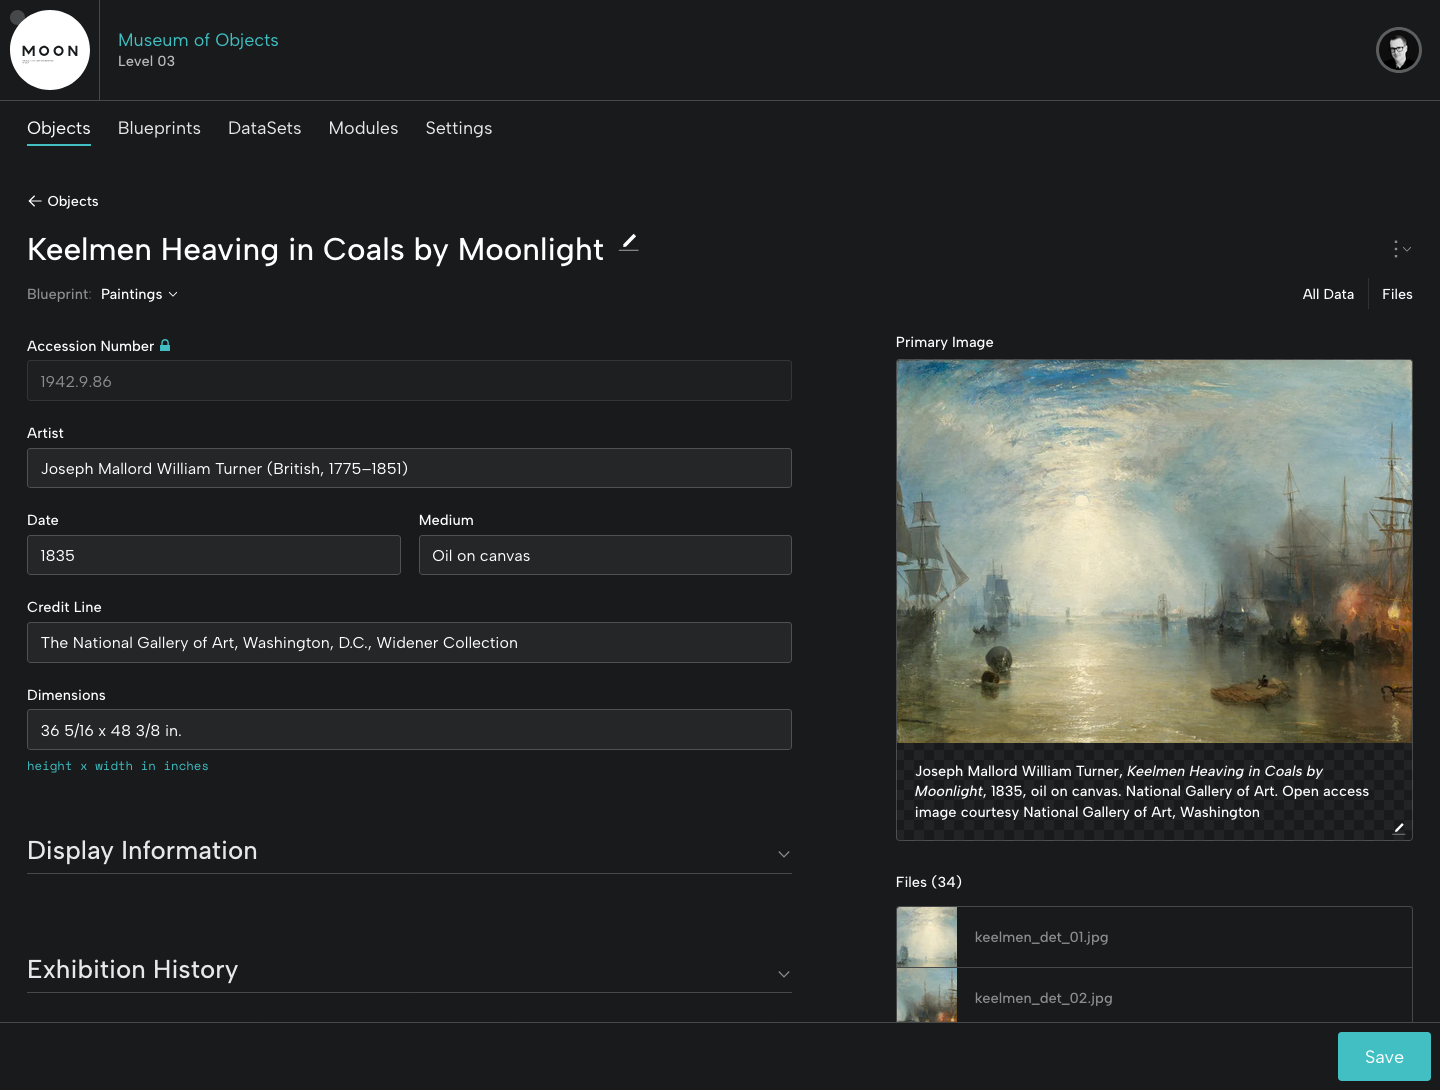Open the keelmen_det_01.jpg thumbnail
This screenshot has height=1090, width=1440.
click(927, 937)
